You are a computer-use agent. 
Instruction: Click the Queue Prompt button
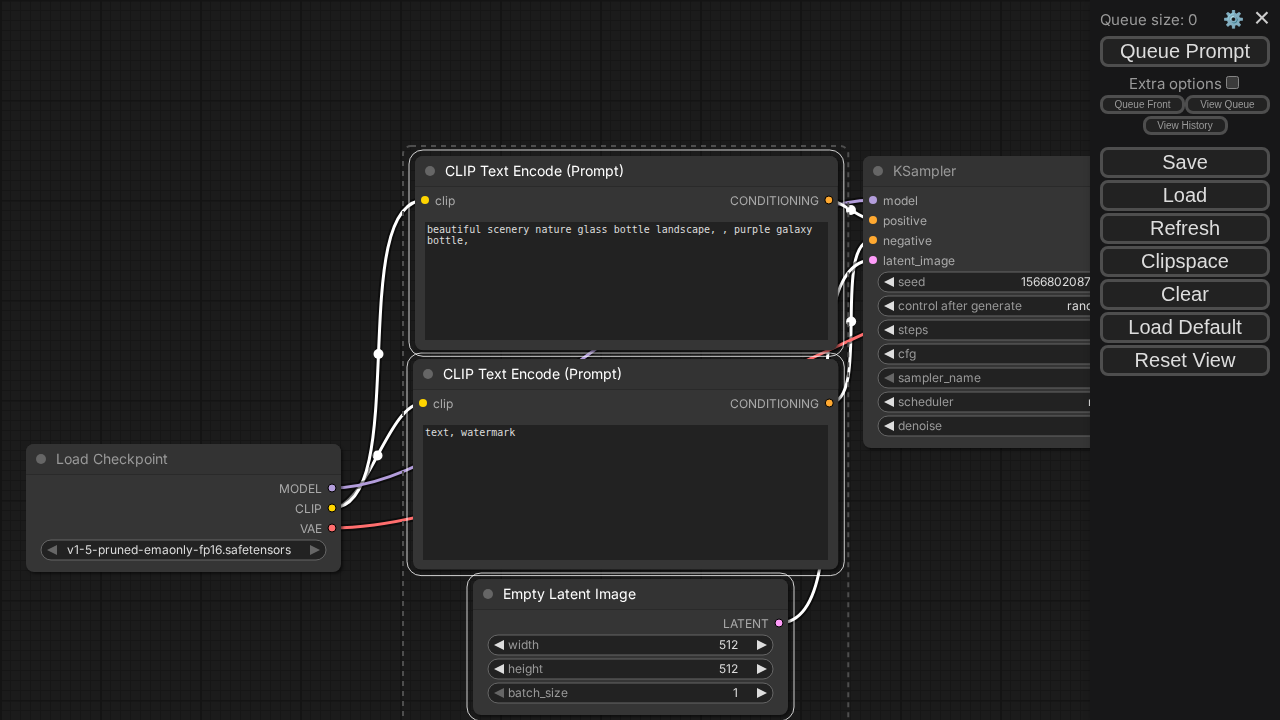pyautogui.click(x=1184, y=51)
